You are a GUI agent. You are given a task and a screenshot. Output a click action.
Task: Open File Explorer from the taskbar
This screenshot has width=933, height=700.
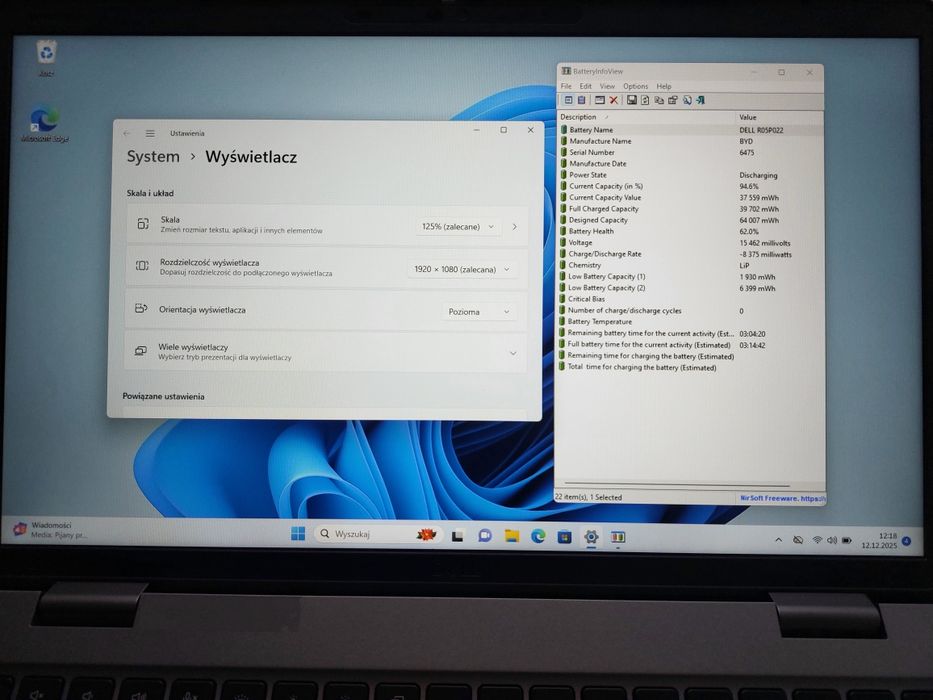[x=512, y=536]
